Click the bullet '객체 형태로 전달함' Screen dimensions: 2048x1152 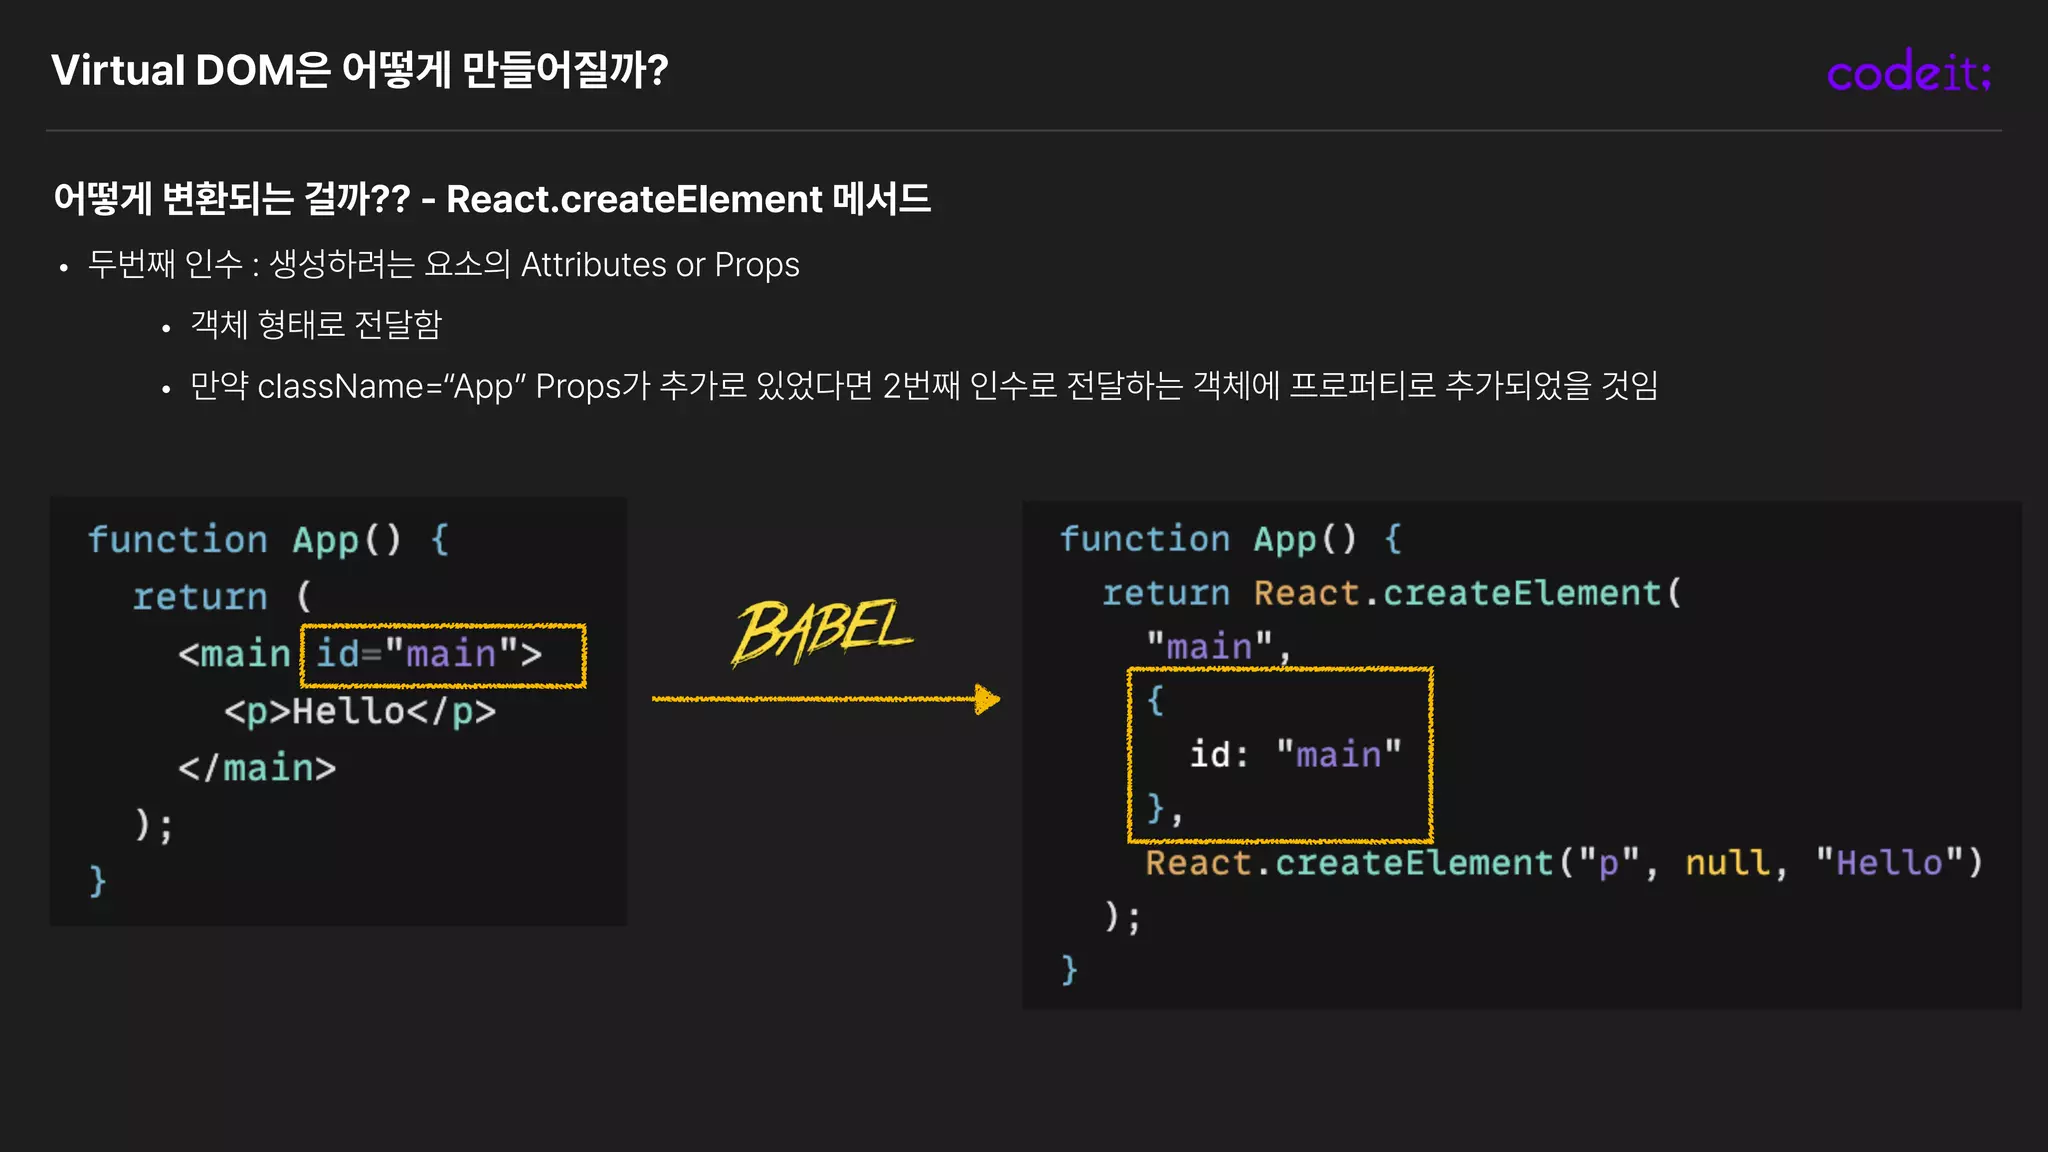pos(316,325)
